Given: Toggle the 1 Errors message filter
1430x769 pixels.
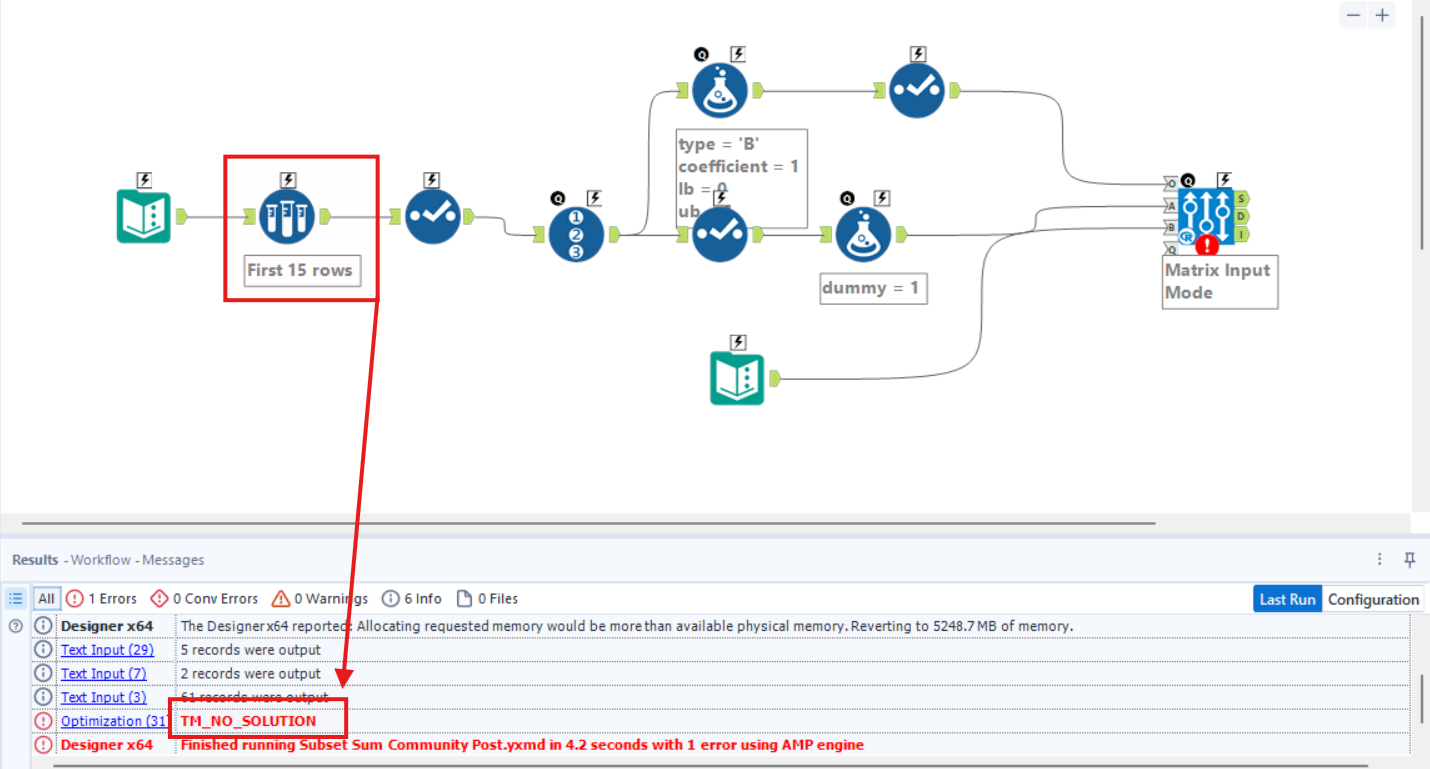Looking at the screenshot, I should point(100,598).
